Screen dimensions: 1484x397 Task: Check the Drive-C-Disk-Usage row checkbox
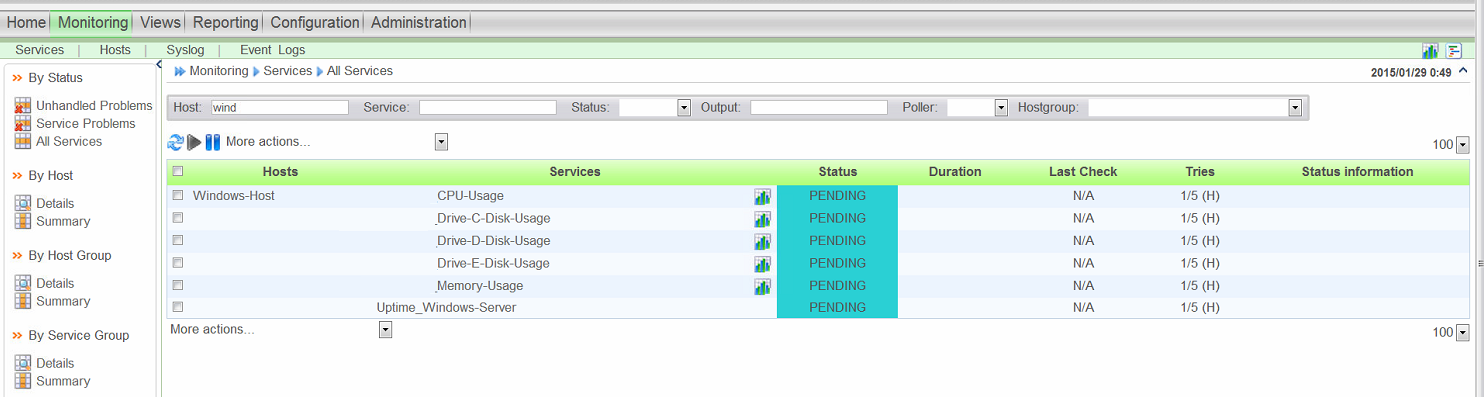[x=178, y=218]
